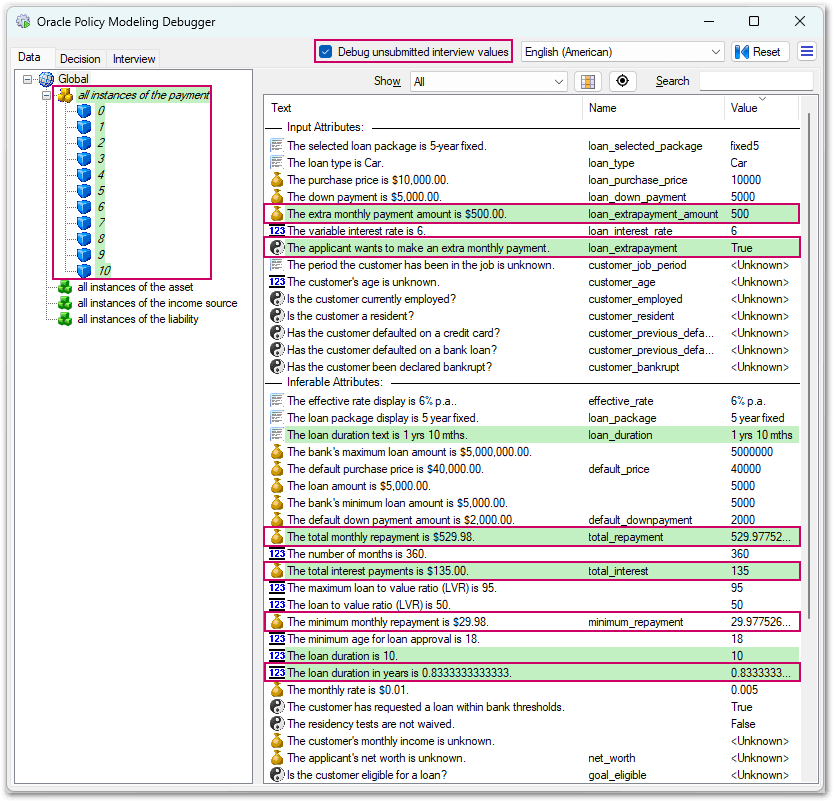Select all instances of the income source
Viewport: 834px width, 802px height.
point(157,303)
